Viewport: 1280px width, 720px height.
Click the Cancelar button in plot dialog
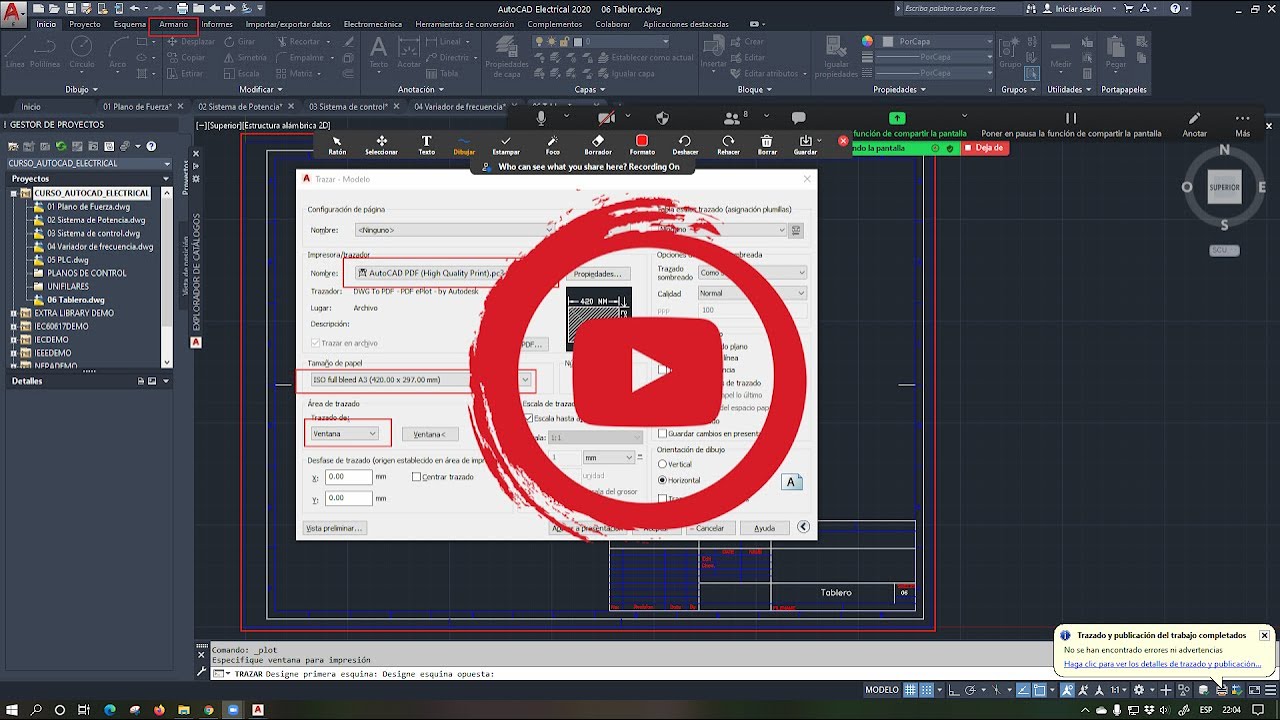pyautogui.click(x=709, y=528)
